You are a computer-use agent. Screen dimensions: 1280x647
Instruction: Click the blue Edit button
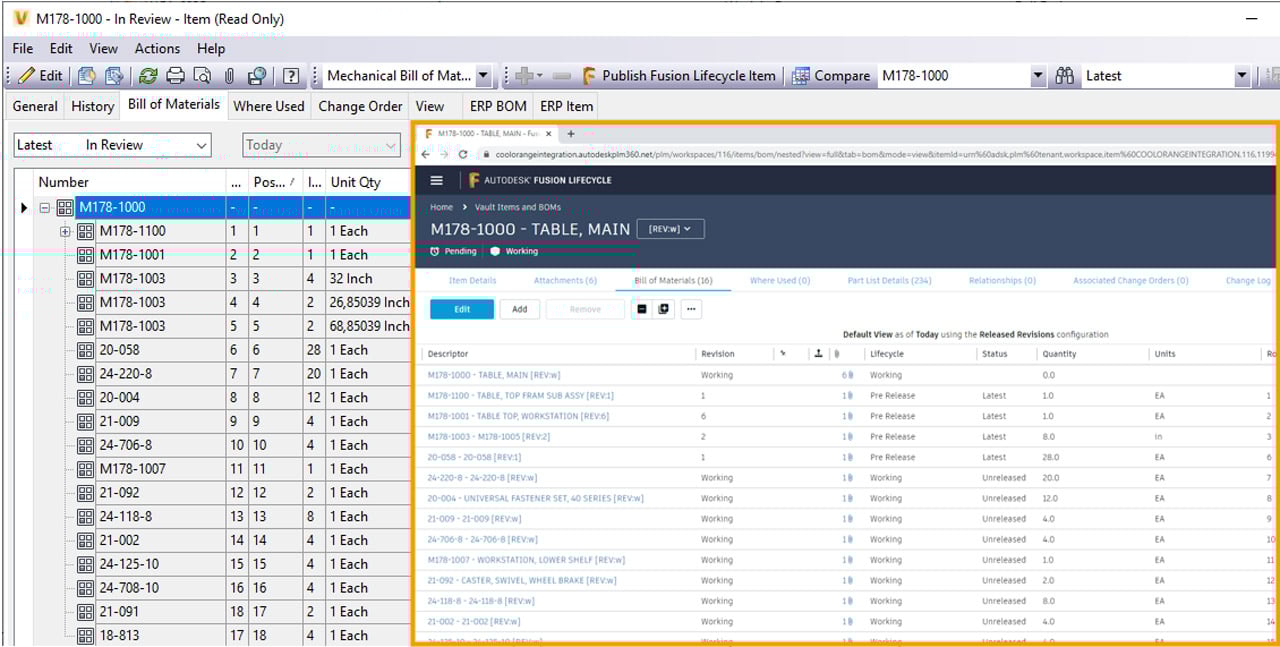pyautogui.click(x=461, y=310)
